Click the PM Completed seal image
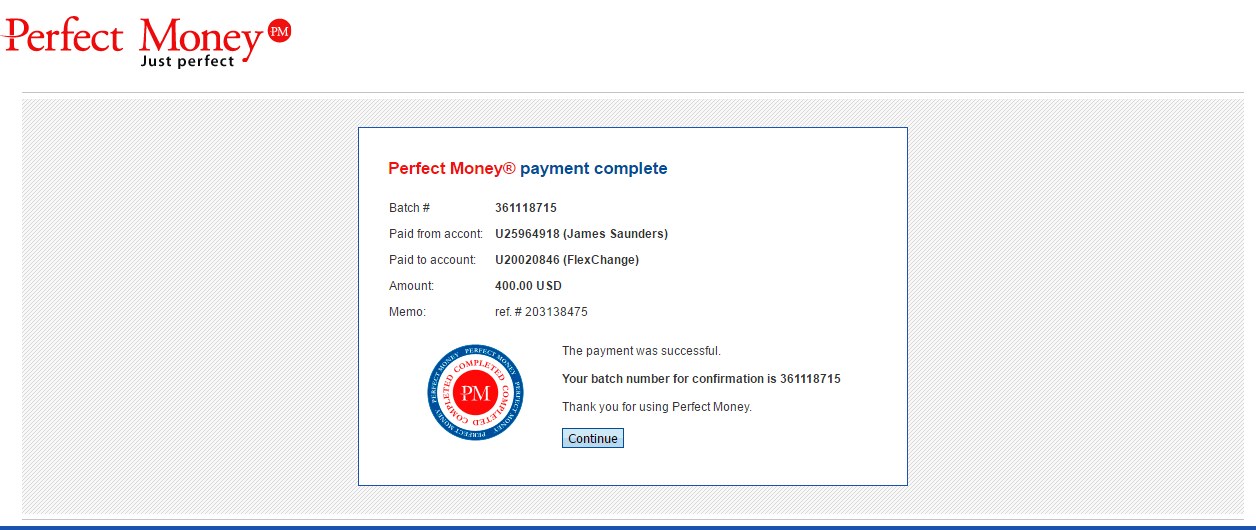The width and height of the screenshot is (1256, 530). [475, 392]
